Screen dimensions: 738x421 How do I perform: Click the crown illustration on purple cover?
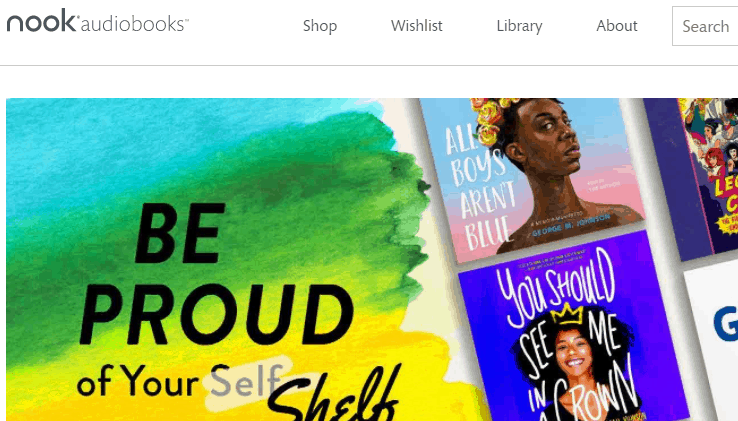click(568, 315)
